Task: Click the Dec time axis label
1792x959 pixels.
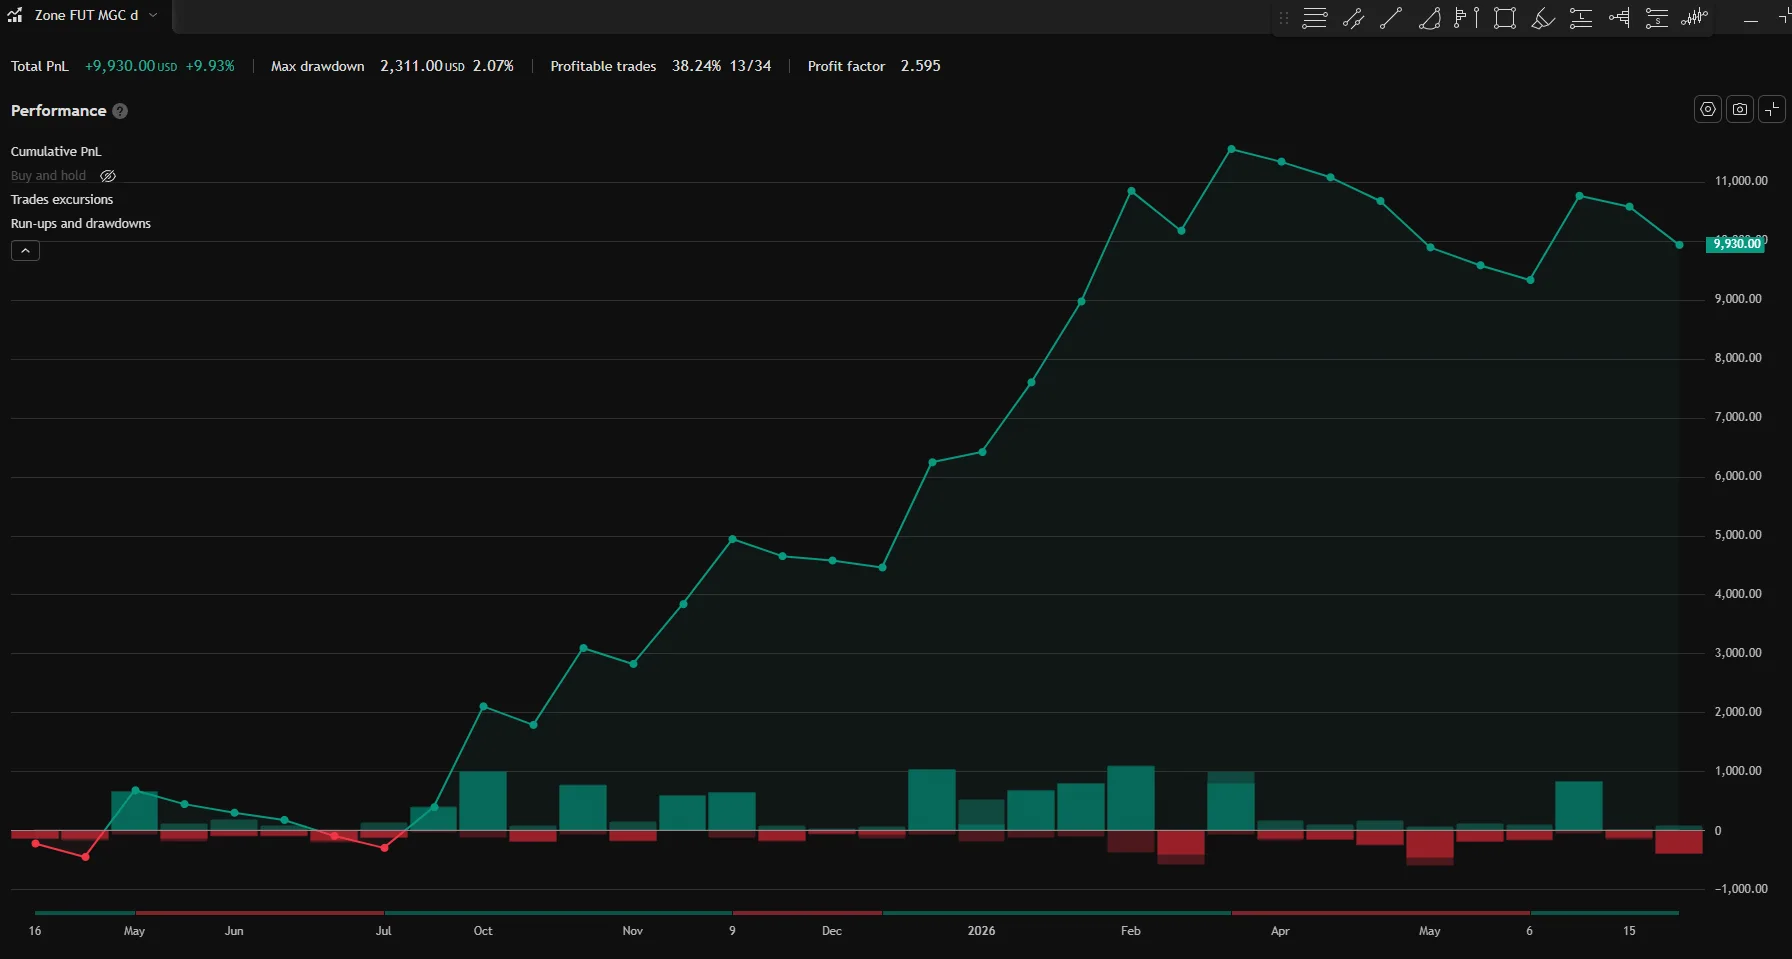Action: click(831, 931)
